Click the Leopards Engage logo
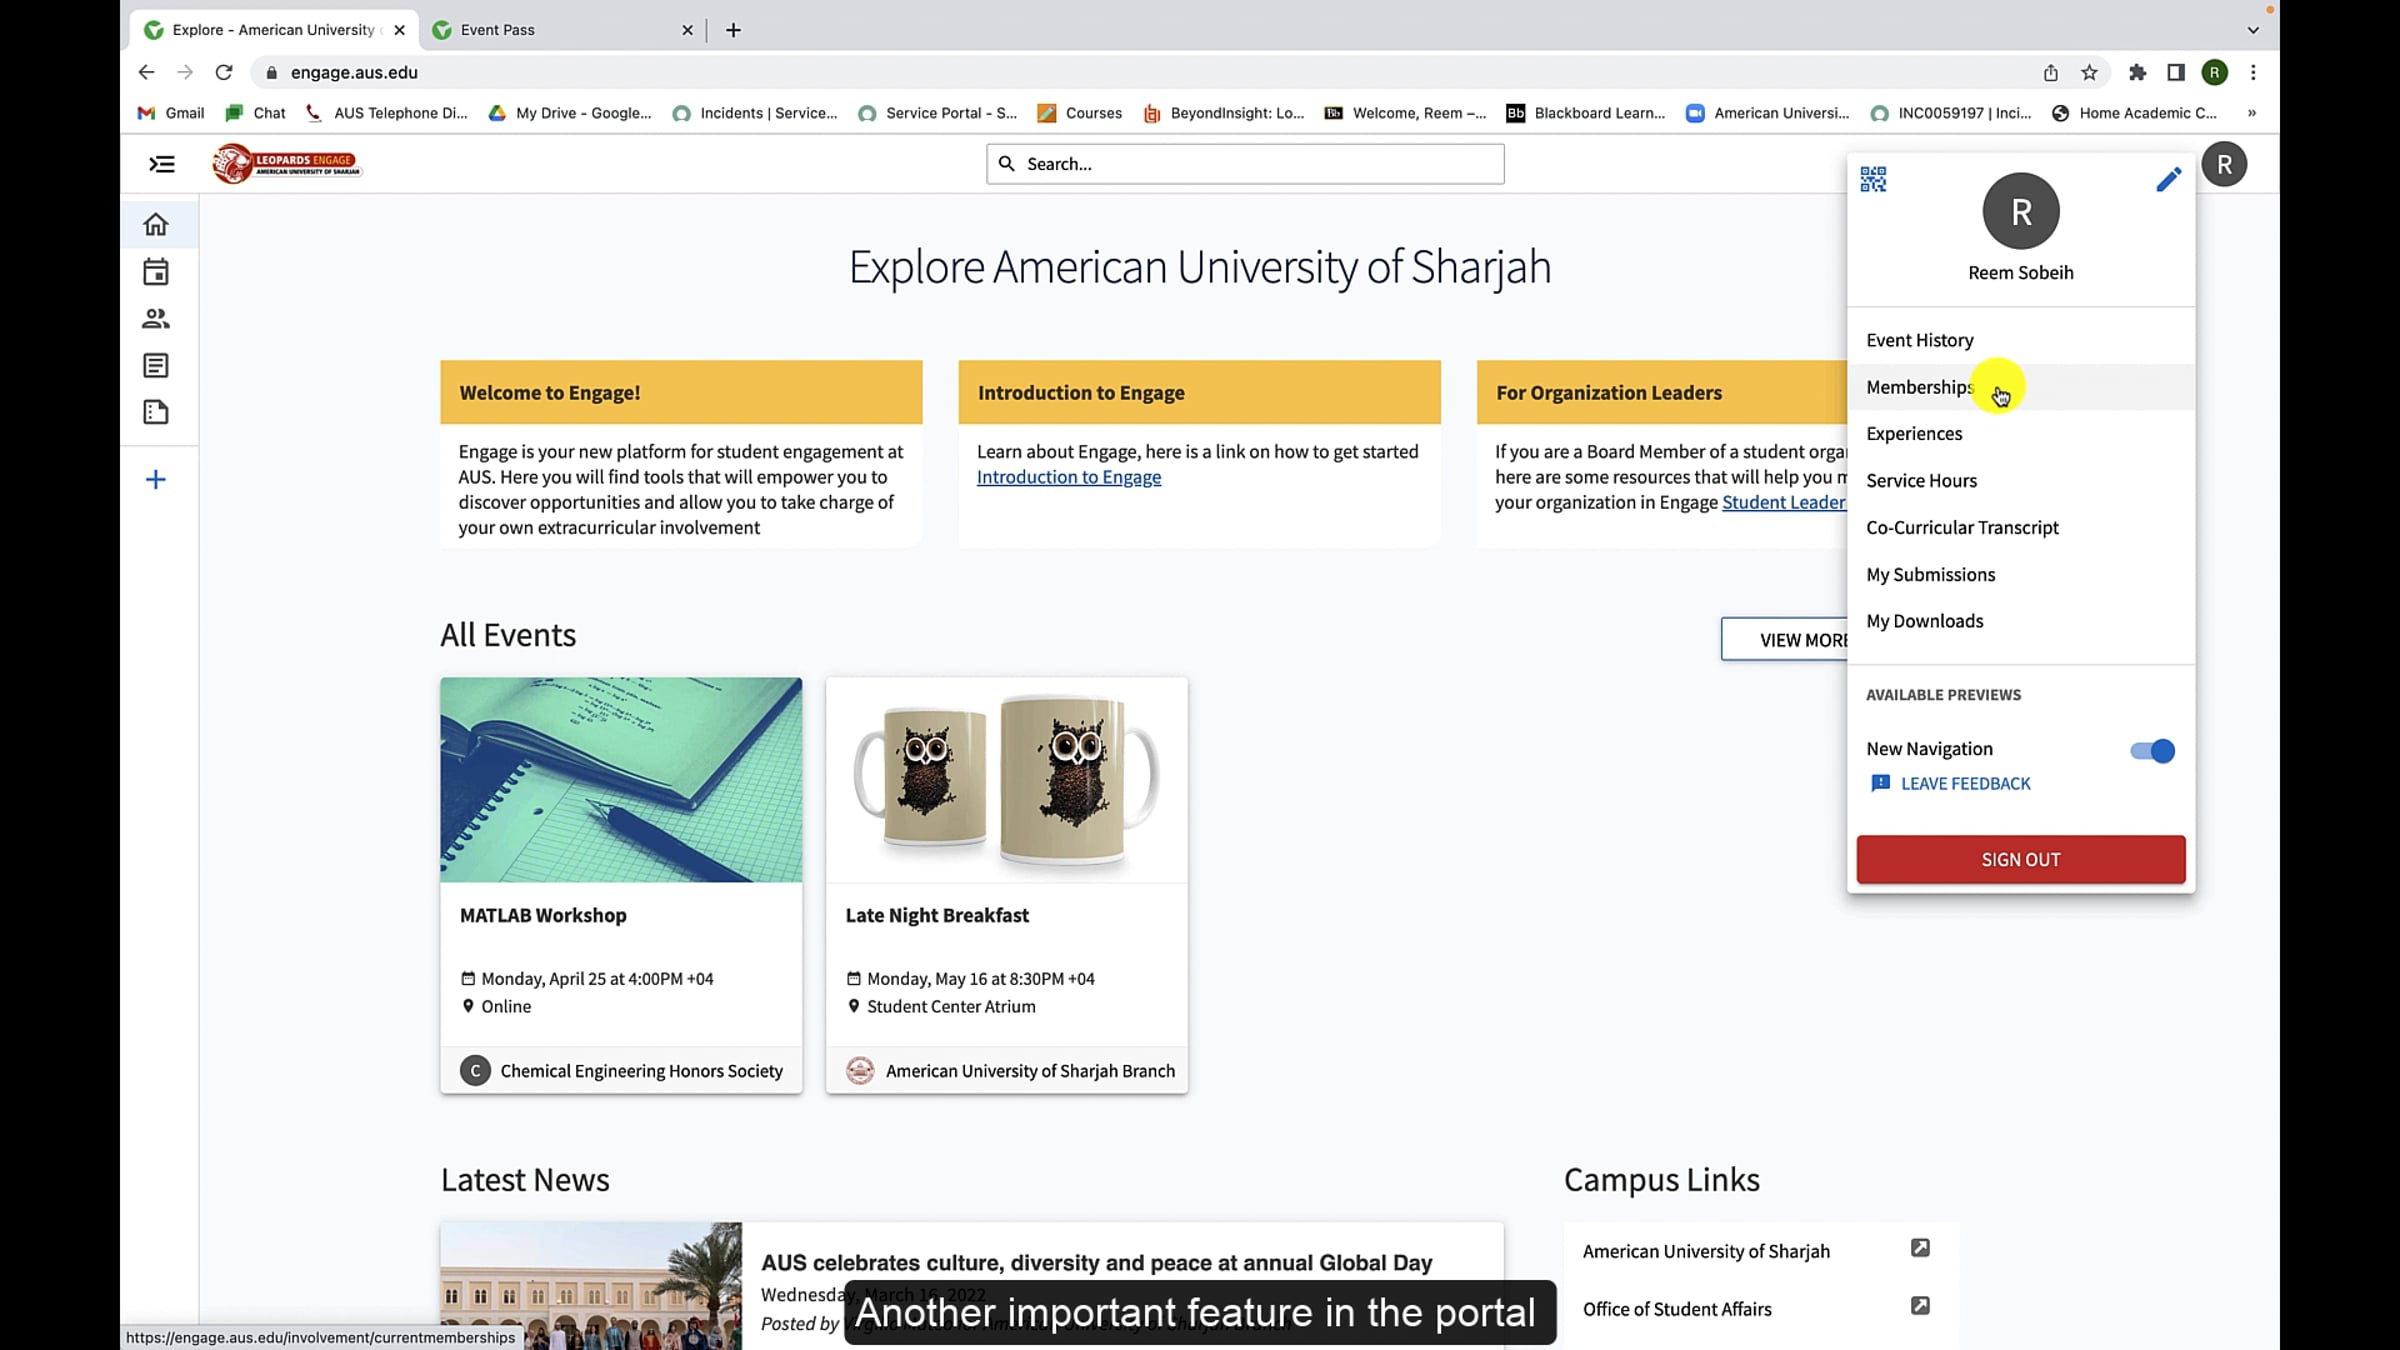 coord(286,163)
